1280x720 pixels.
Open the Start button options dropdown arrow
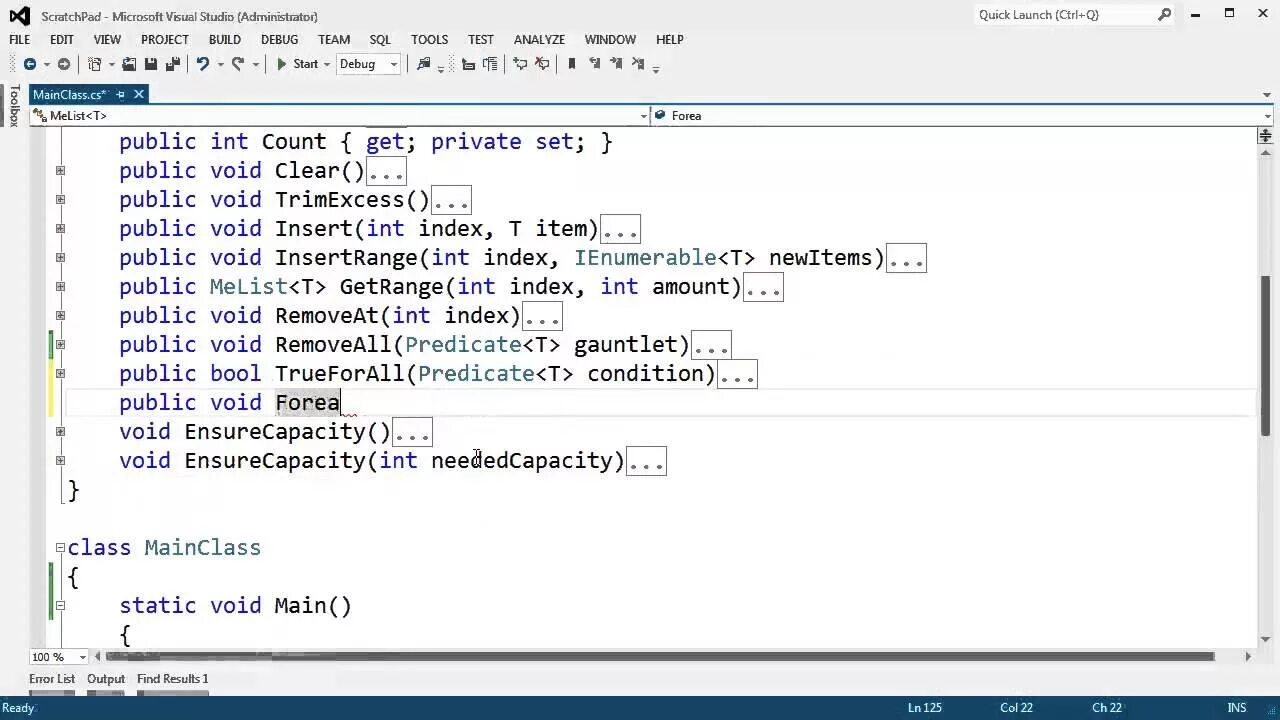click(x=327, y=64)
